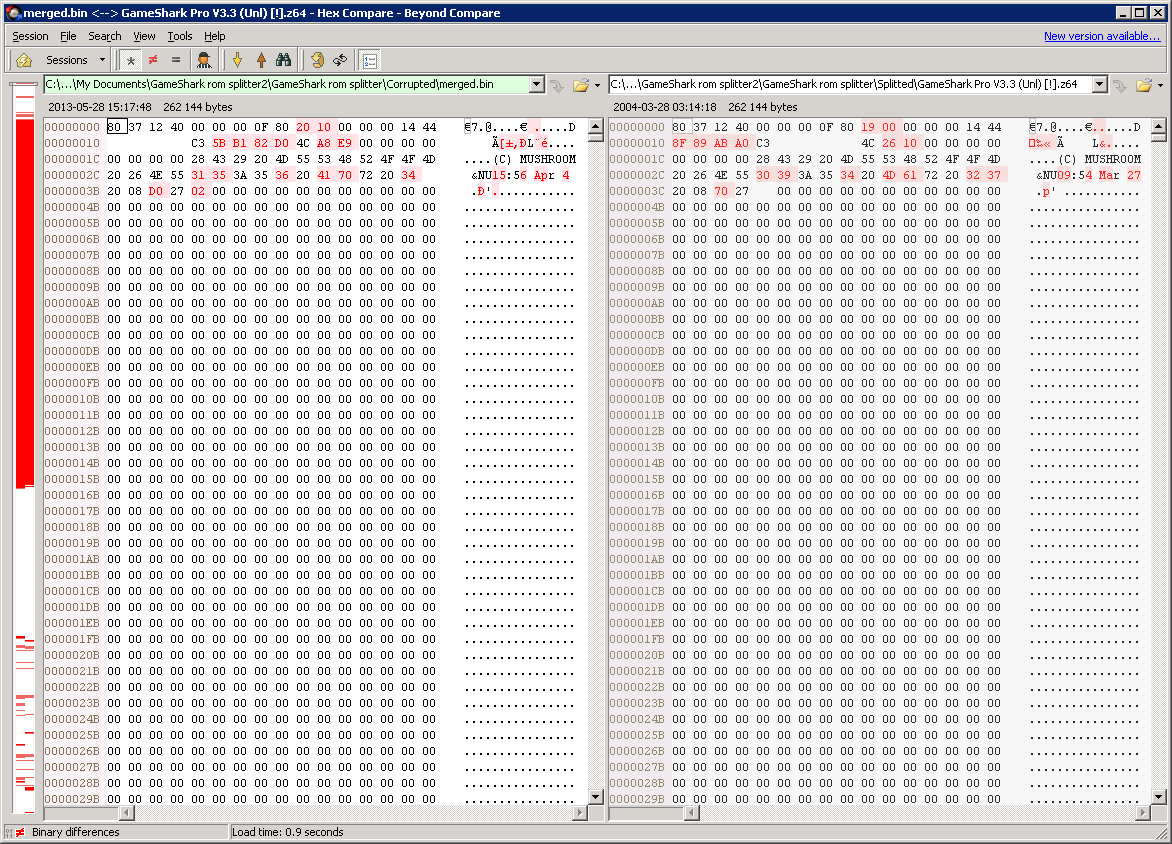This screenshot has height=844, width=1172.
Task: Click the vertical scrollbar thumb of the left pane
Action: 596,138
